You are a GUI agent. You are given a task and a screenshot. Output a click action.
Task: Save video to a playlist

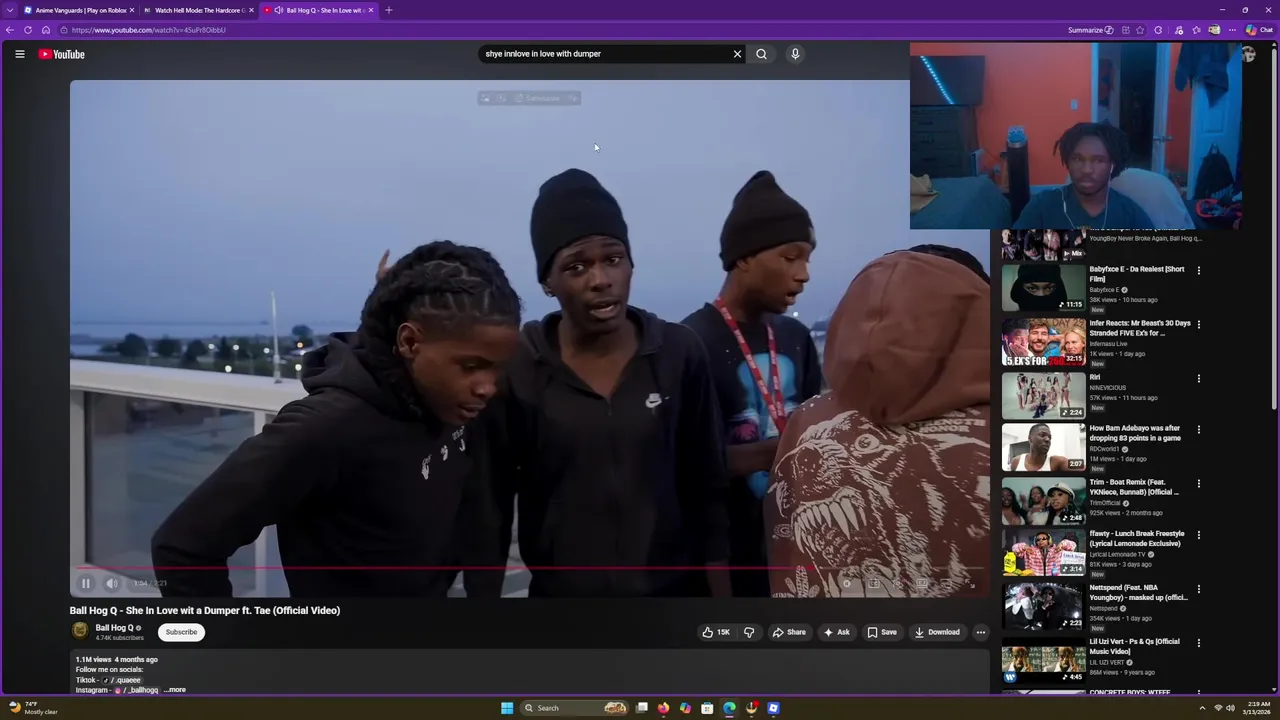coord(882,632)
